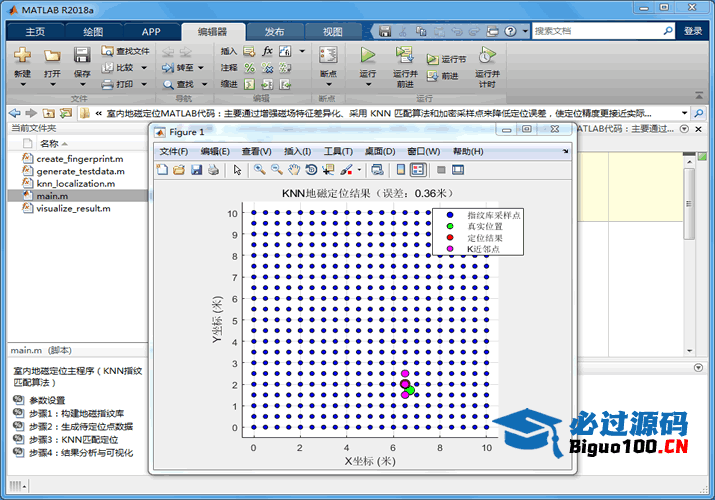This screenshot has width=715, height=500.
Task: Toggle the Edit Plot arrow tool
Action: pyautogui.click(x=237, y=170)
